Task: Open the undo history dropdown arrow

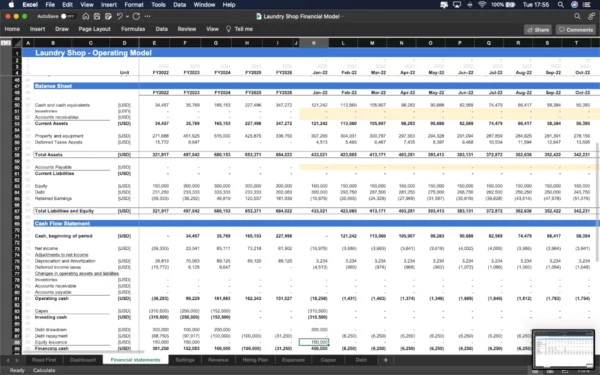Action: pos(127,16)
